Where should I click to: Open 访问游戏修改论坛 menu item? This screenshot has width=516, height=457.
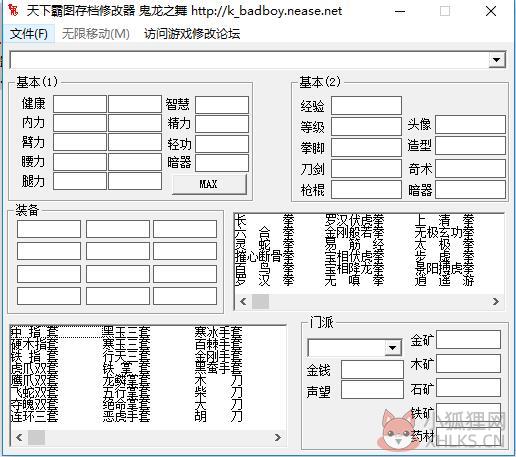tap(192, 34)
